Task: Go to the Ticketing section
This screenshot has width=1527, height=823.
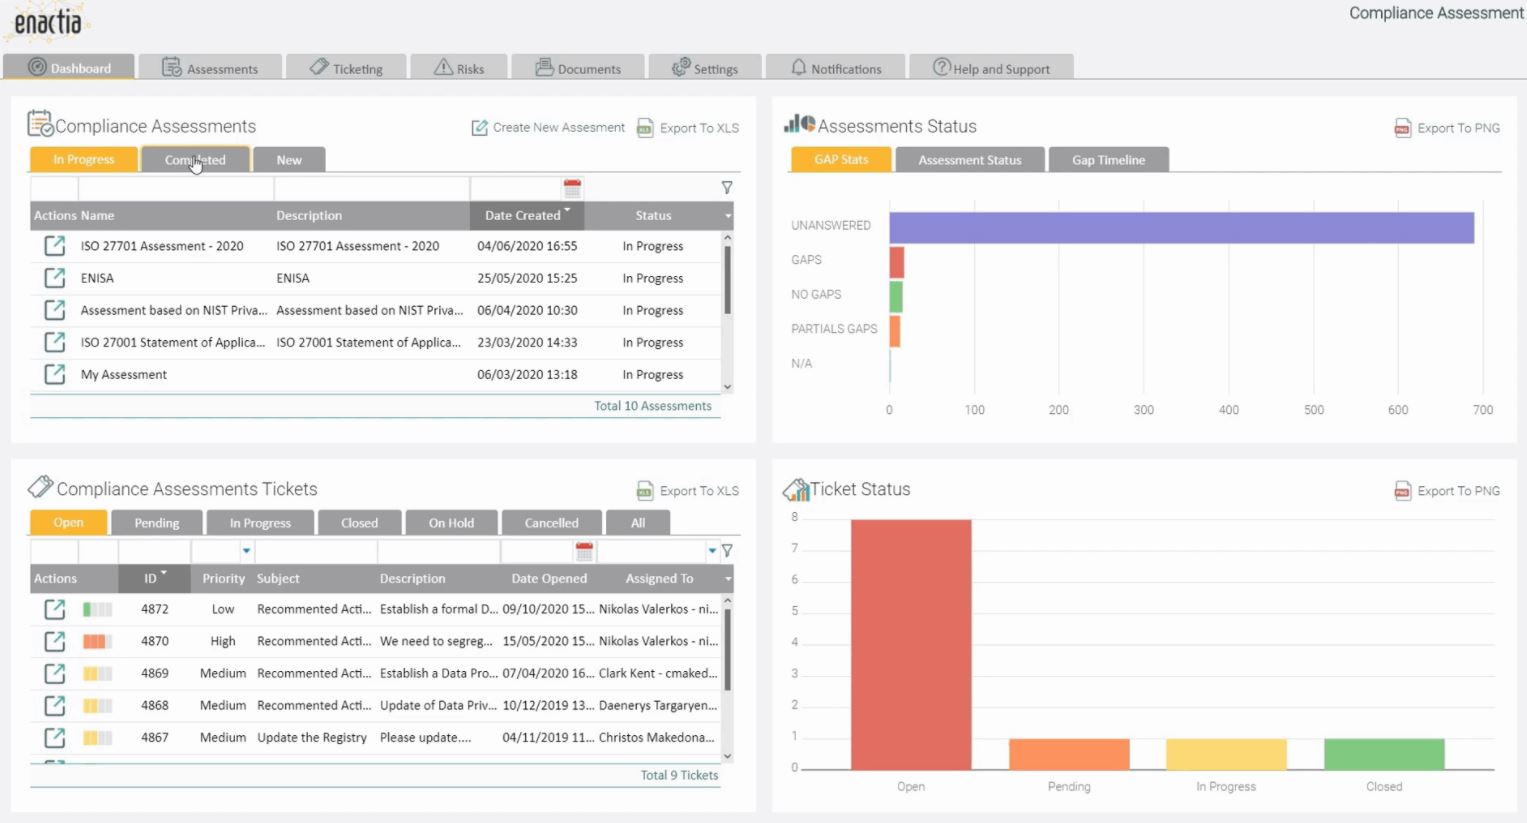Action: point(346,67)
